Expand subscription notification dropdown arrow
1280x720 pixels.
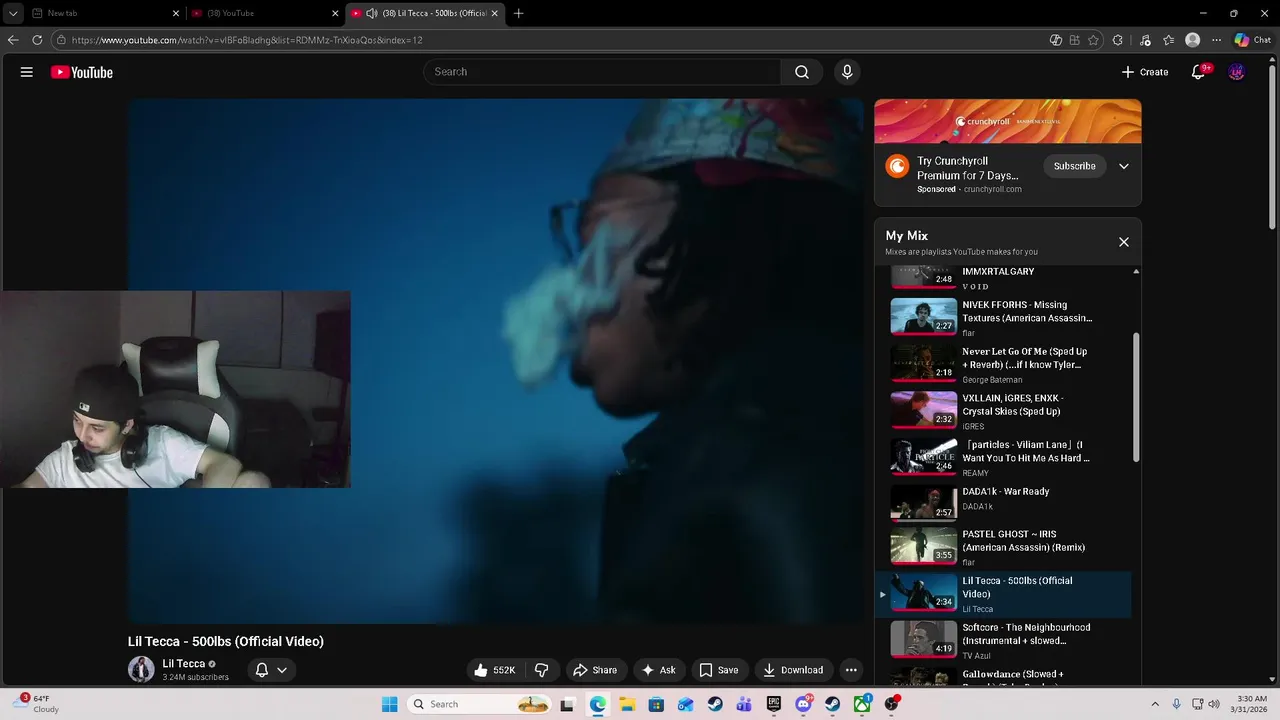click(282, 670)
